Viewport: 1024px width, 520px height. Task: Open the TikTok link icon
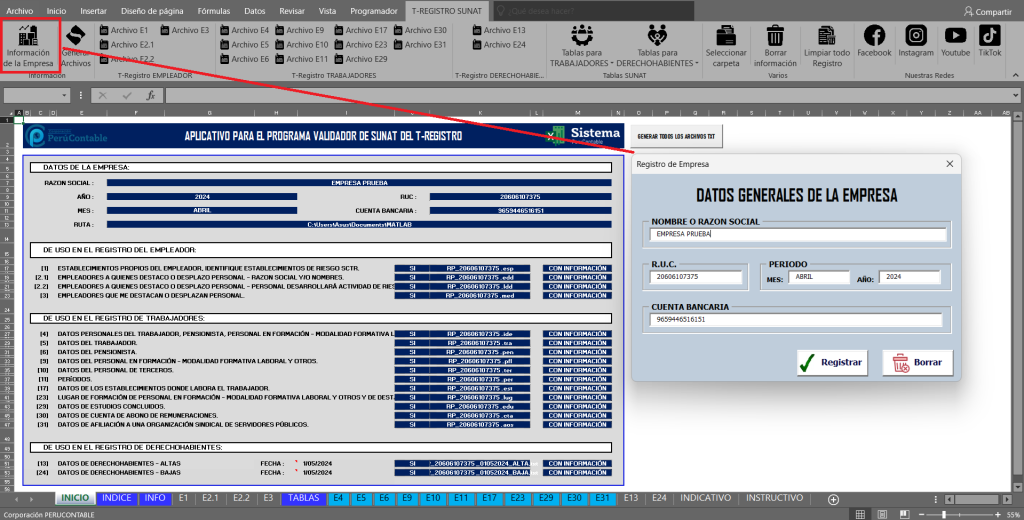point(989,41)
